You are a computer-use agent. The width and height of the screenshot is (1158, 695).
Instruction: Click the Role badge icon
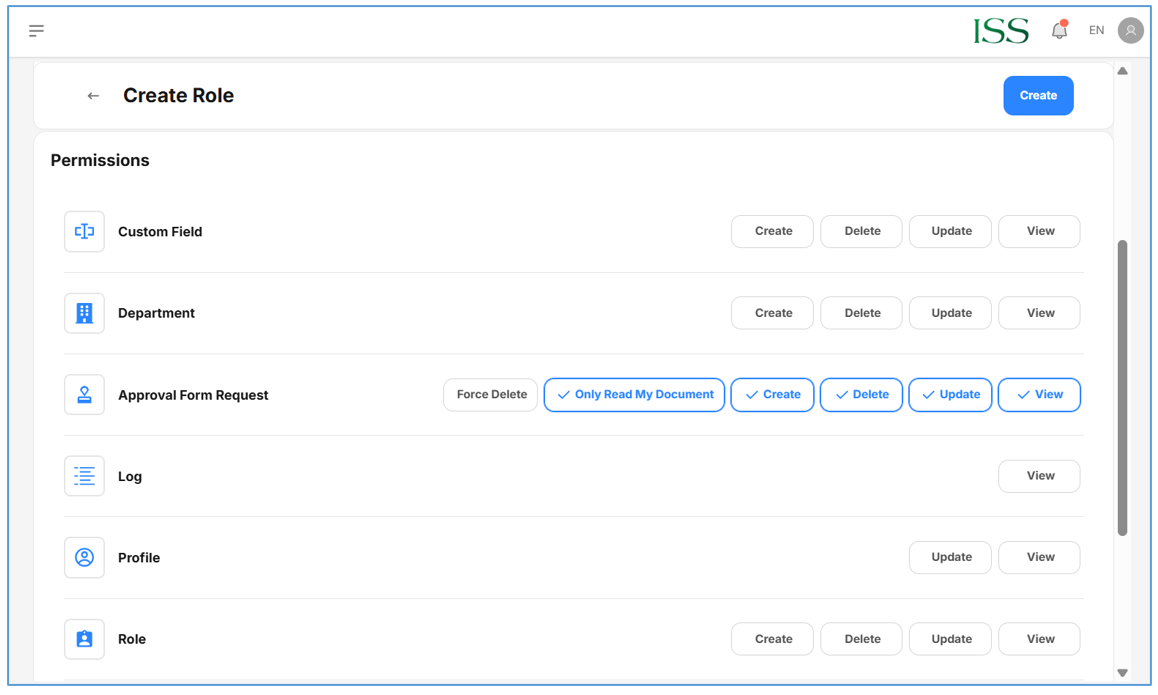pos(84,639)
